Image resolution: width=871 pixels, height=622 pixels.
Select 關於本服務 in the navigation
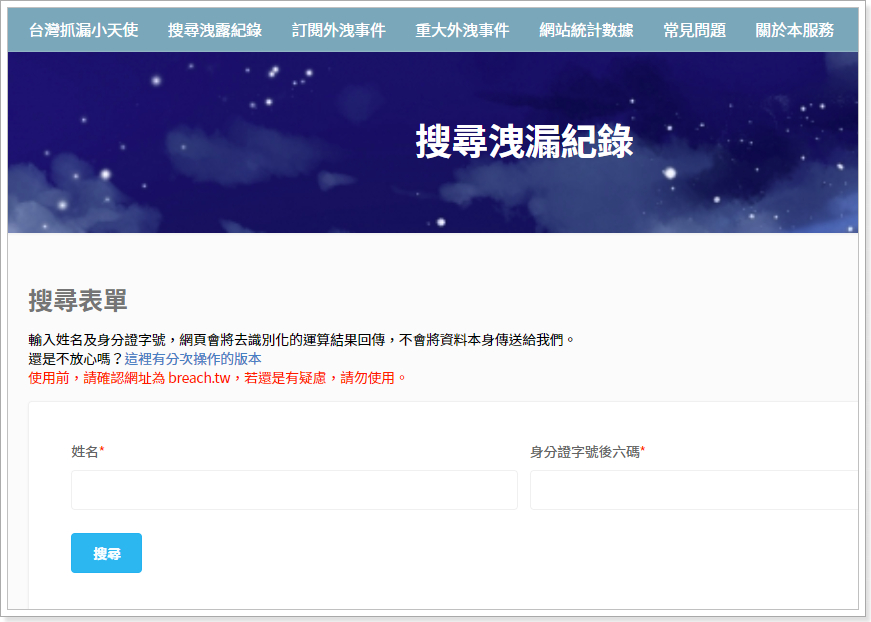coord(794,30)
